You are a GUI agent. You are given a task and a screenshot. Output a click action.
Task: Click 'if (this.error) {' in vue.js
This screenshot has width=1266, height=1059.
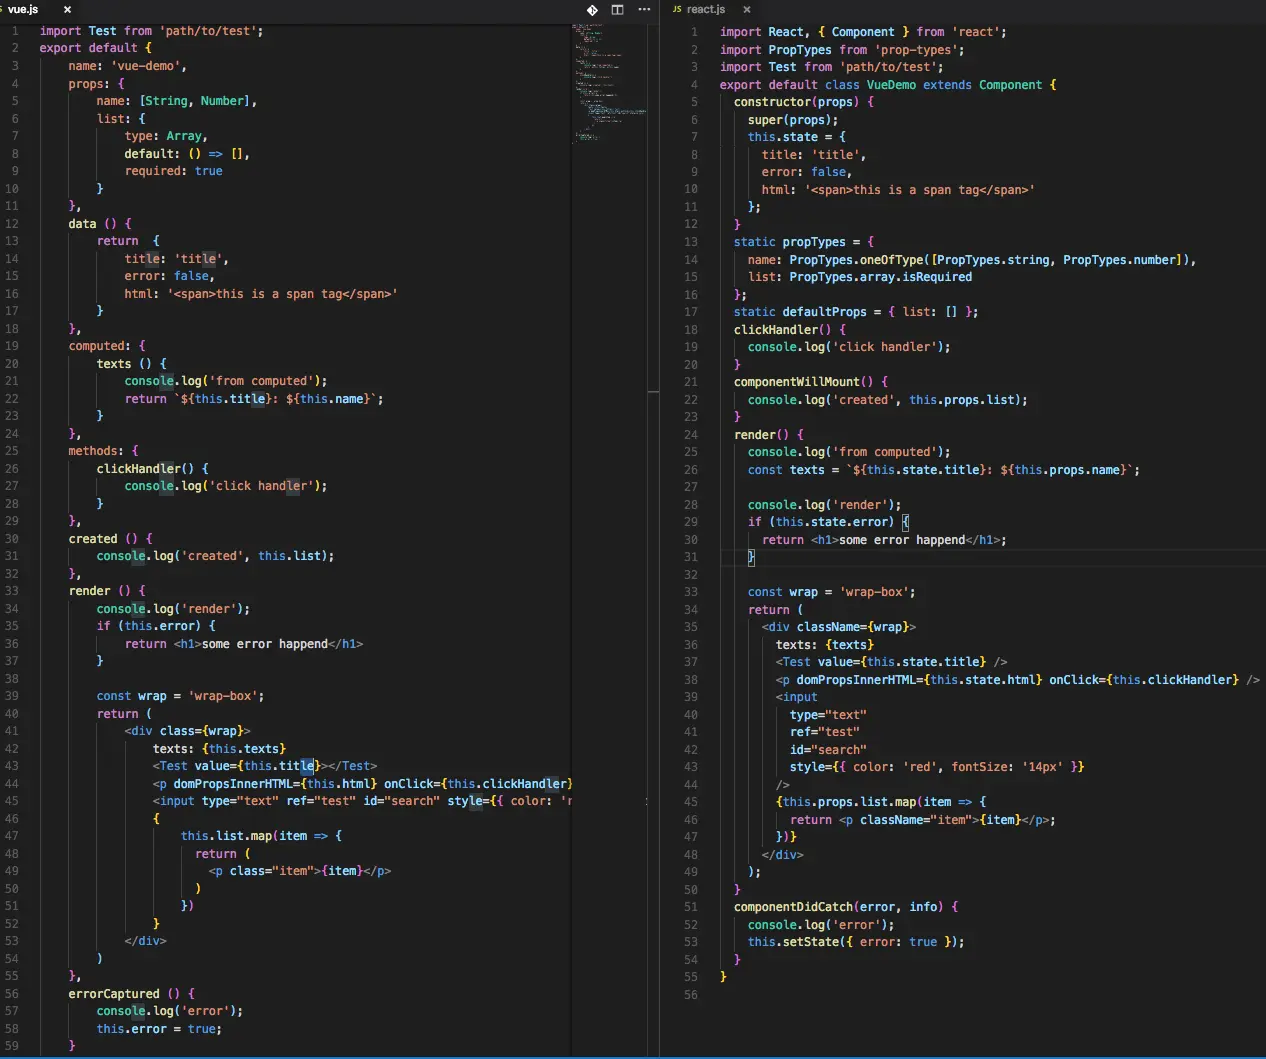156,626
